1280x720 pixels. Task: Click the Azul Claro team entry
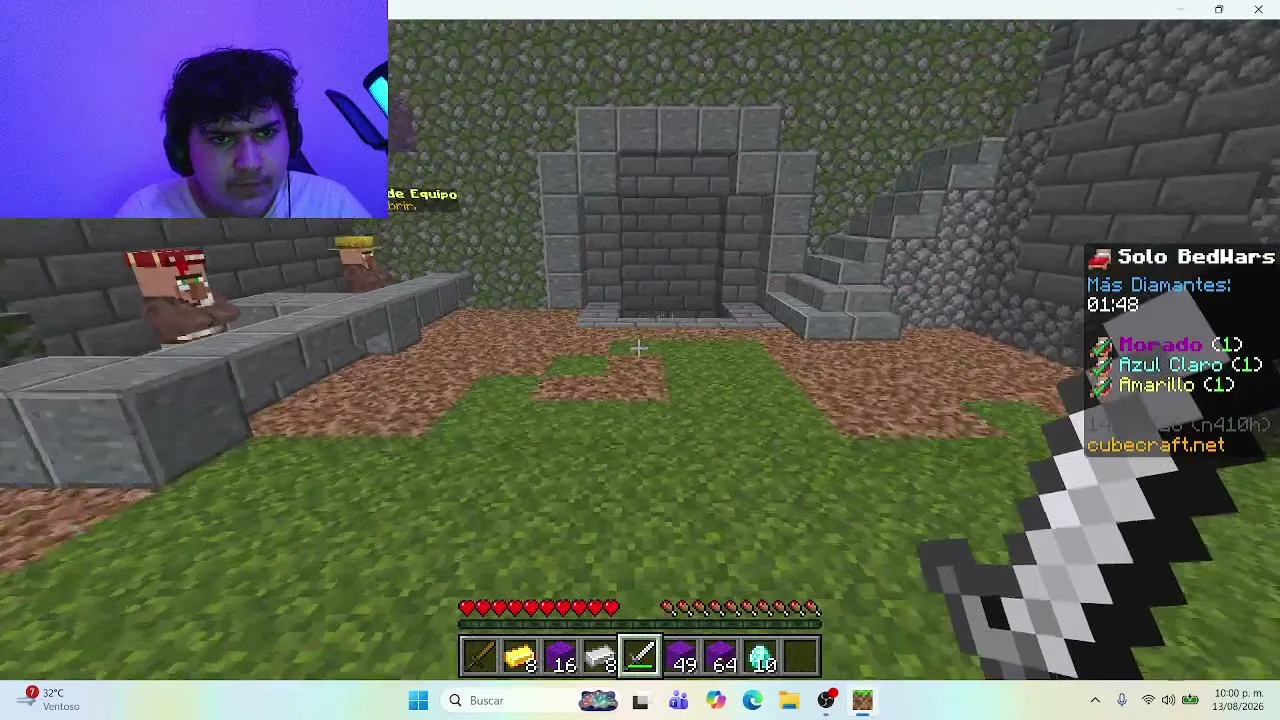pos(1190,365)
